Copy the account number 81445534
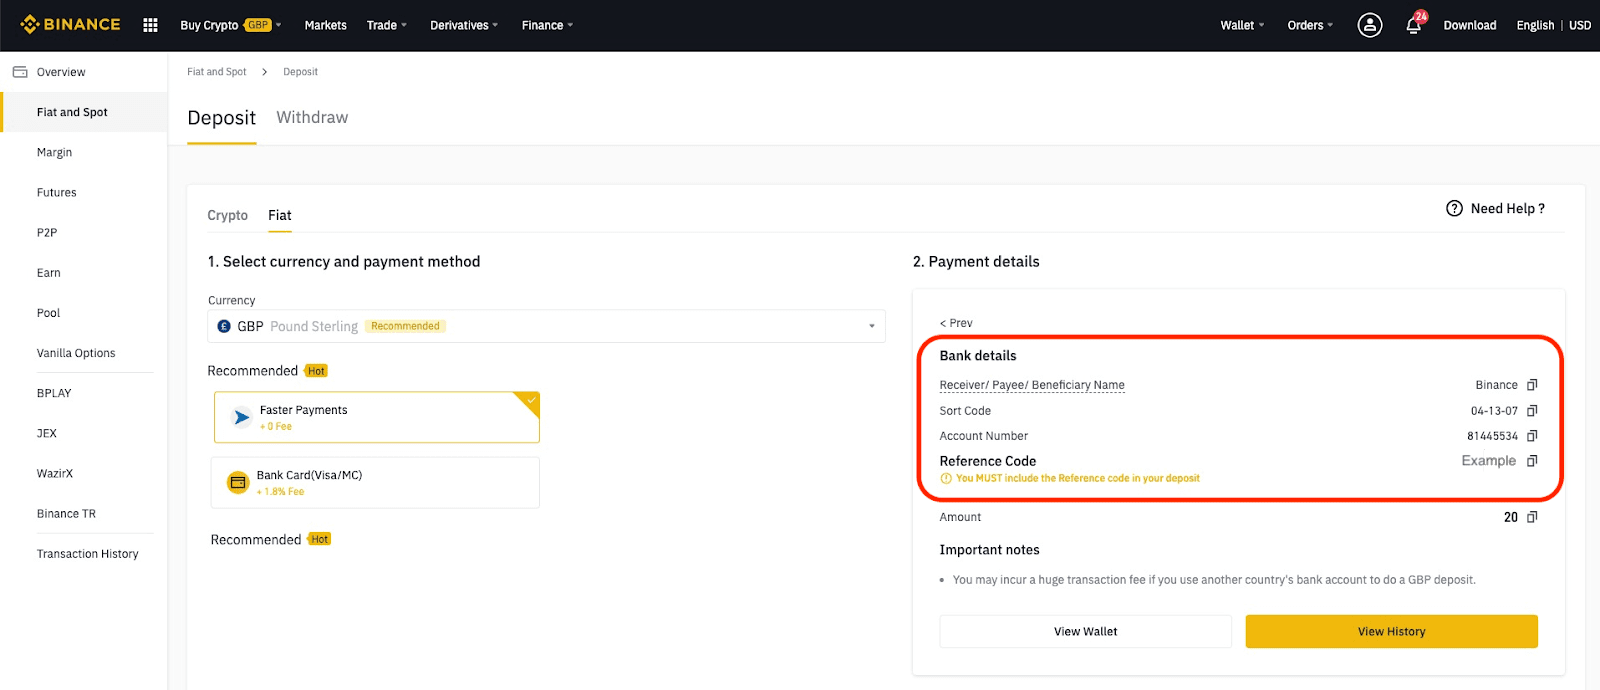The width and height of the screenshot is (1600, 690). [1532, 436]
